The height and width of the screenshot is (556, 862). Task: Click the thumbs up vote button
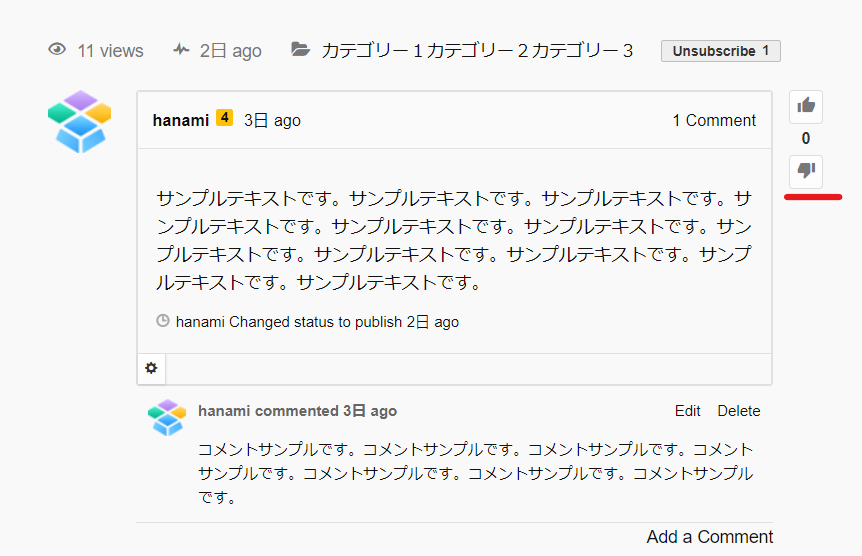coord(806,106)
